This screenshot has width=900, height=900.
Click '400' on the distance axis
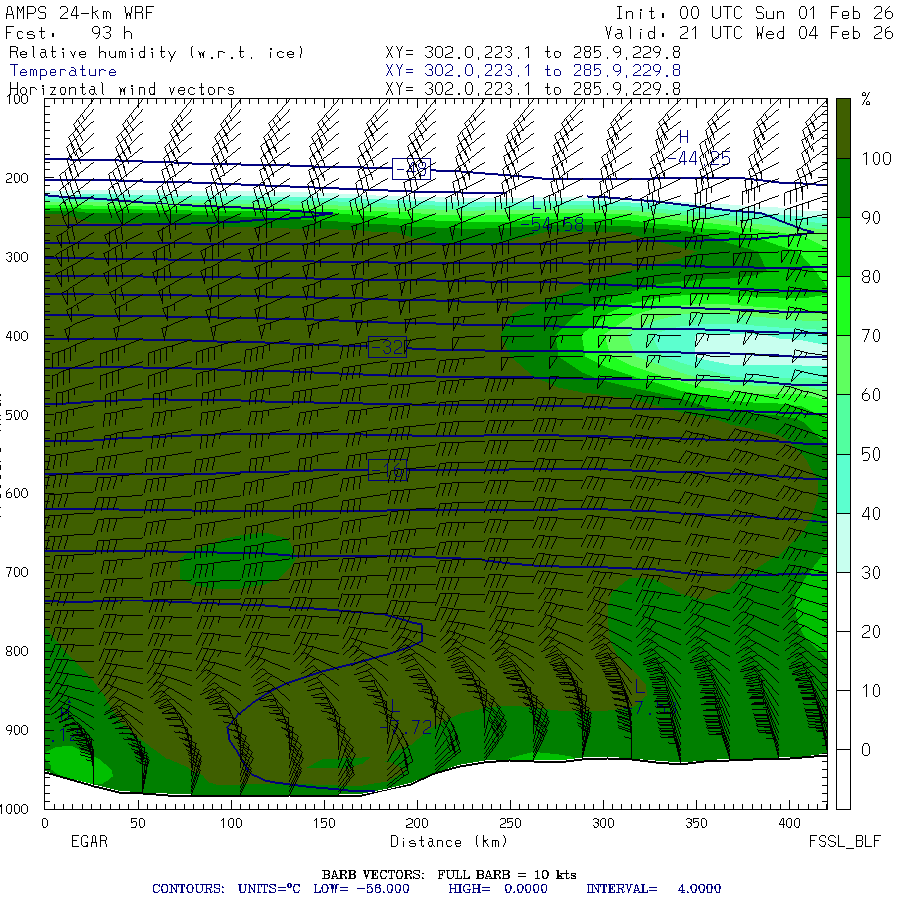click(789, 823)
